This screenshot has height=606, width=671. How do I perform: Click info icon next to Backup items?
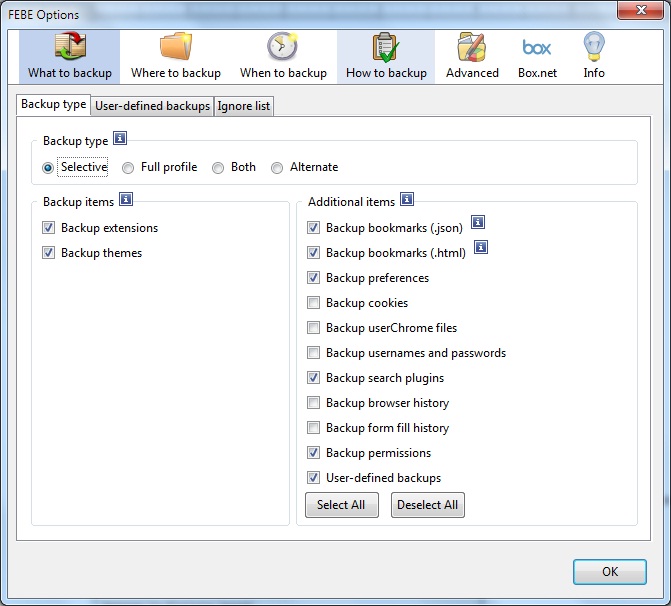[x=126, y=199]
